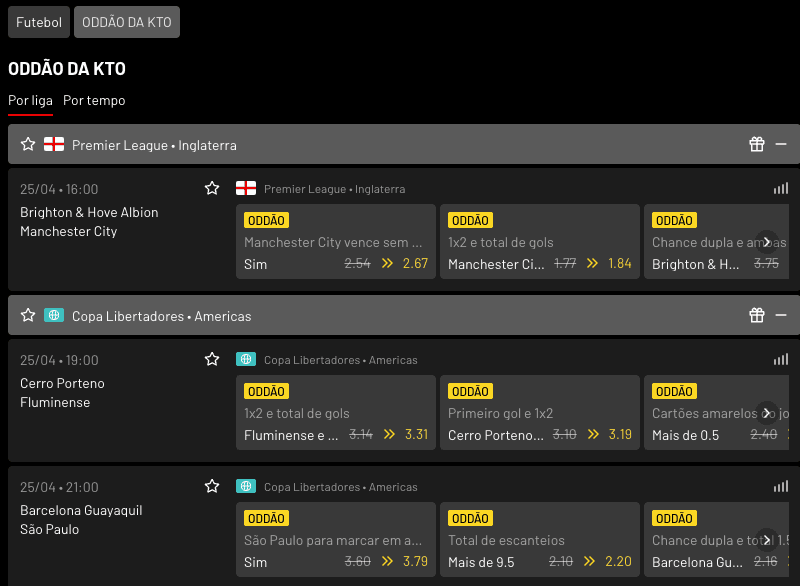Select São Paulo para marcar Sim 3.79

pos(336,539)
